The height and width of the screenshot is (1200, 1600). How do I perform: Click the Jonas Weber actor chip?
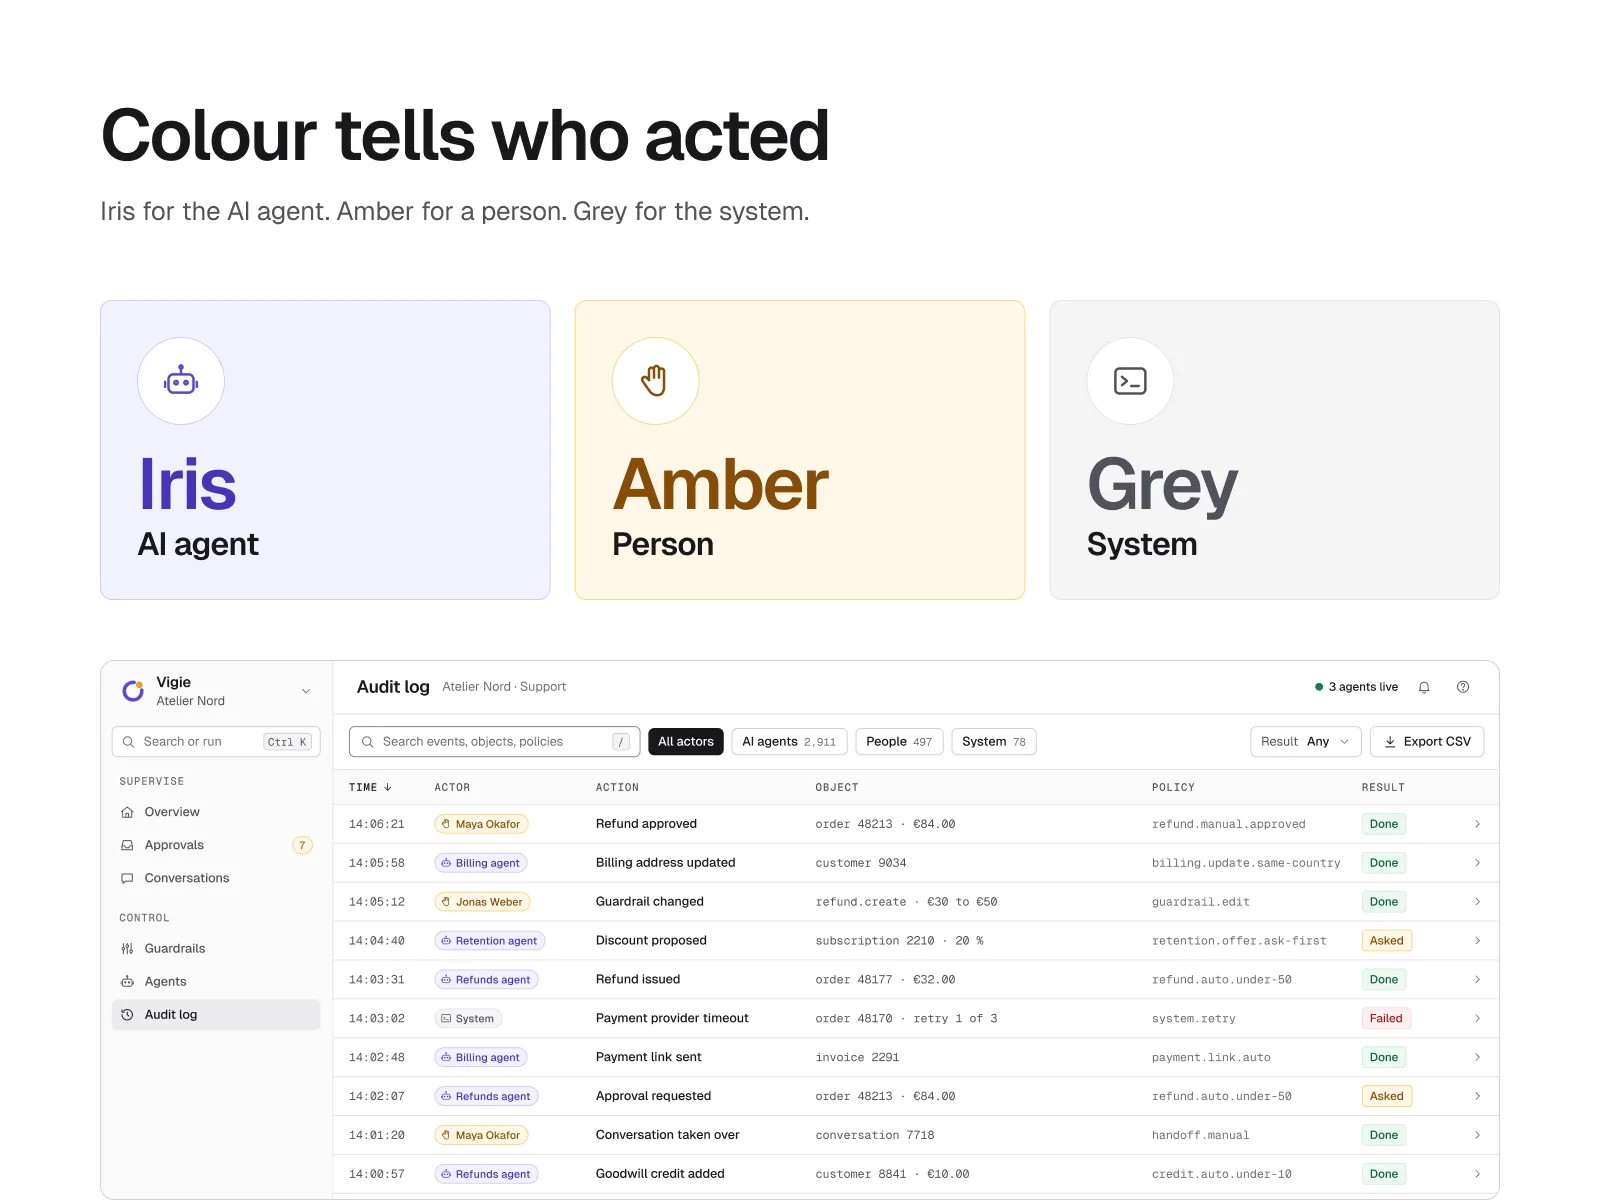coord(482,902)
